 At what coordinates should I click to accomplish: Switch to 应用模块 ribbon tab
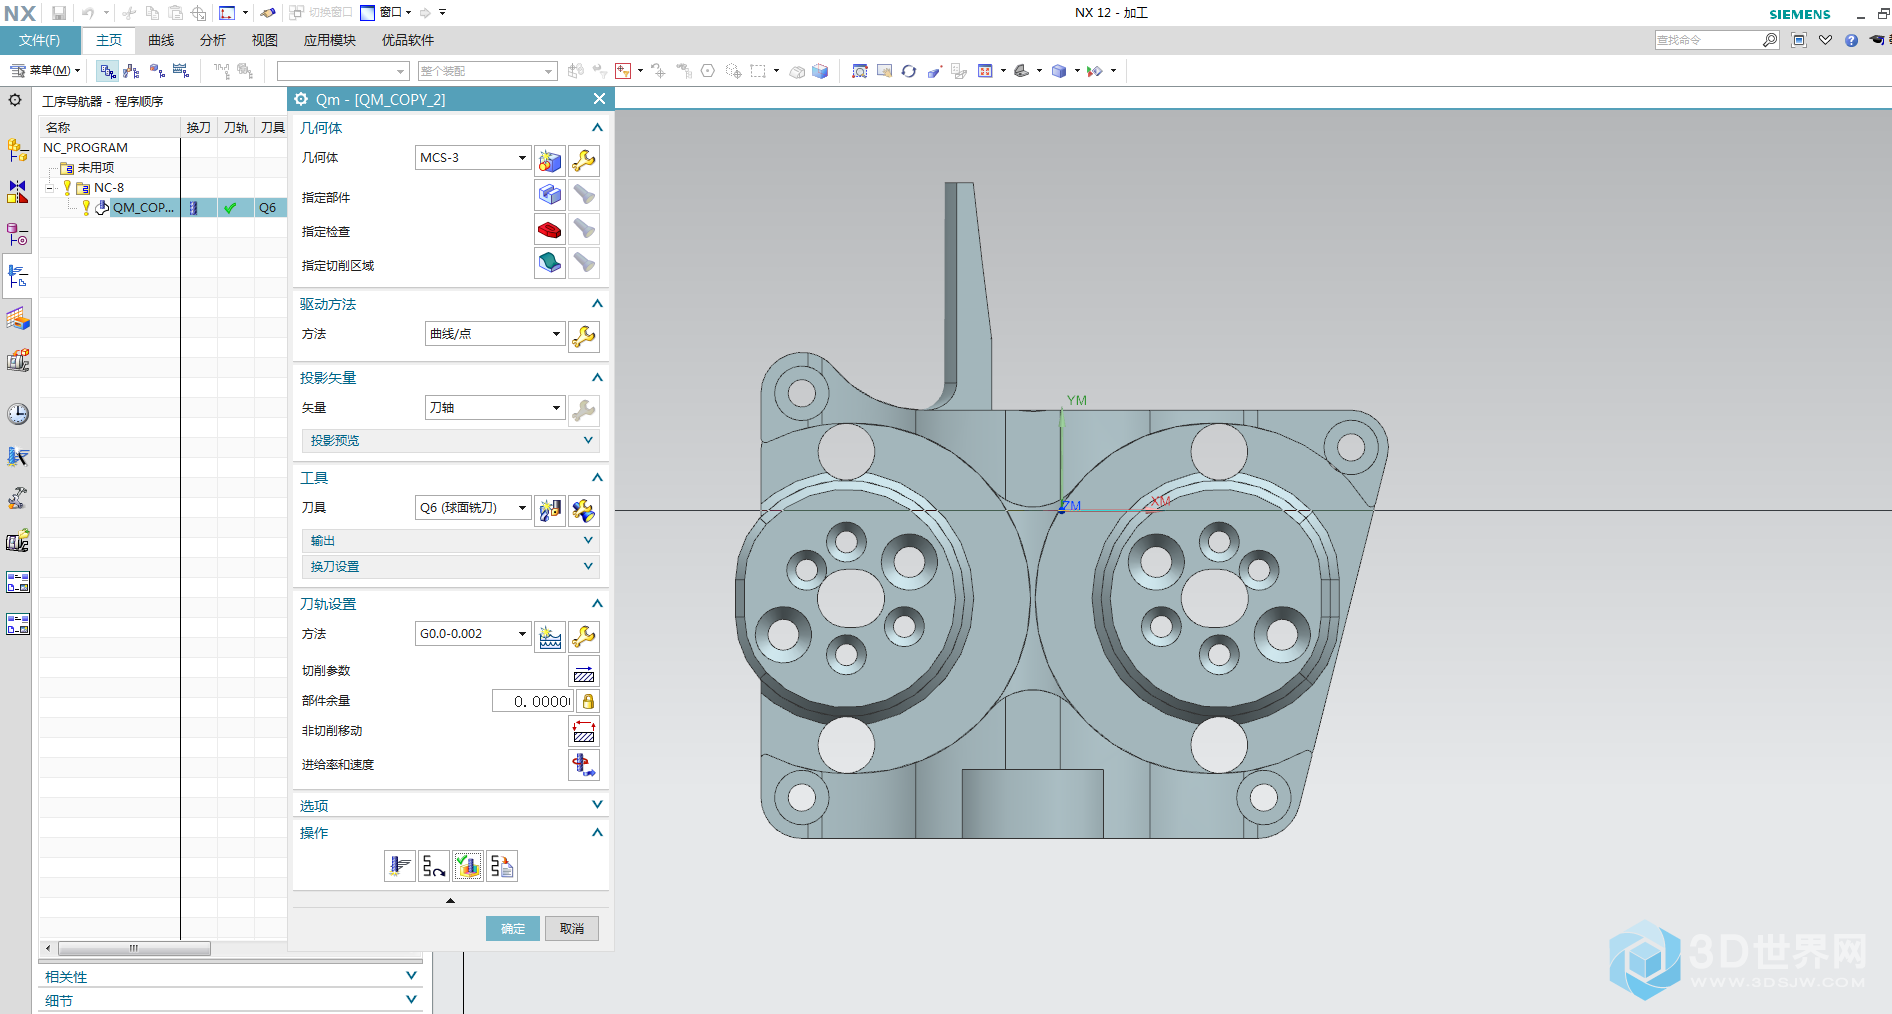330,40
